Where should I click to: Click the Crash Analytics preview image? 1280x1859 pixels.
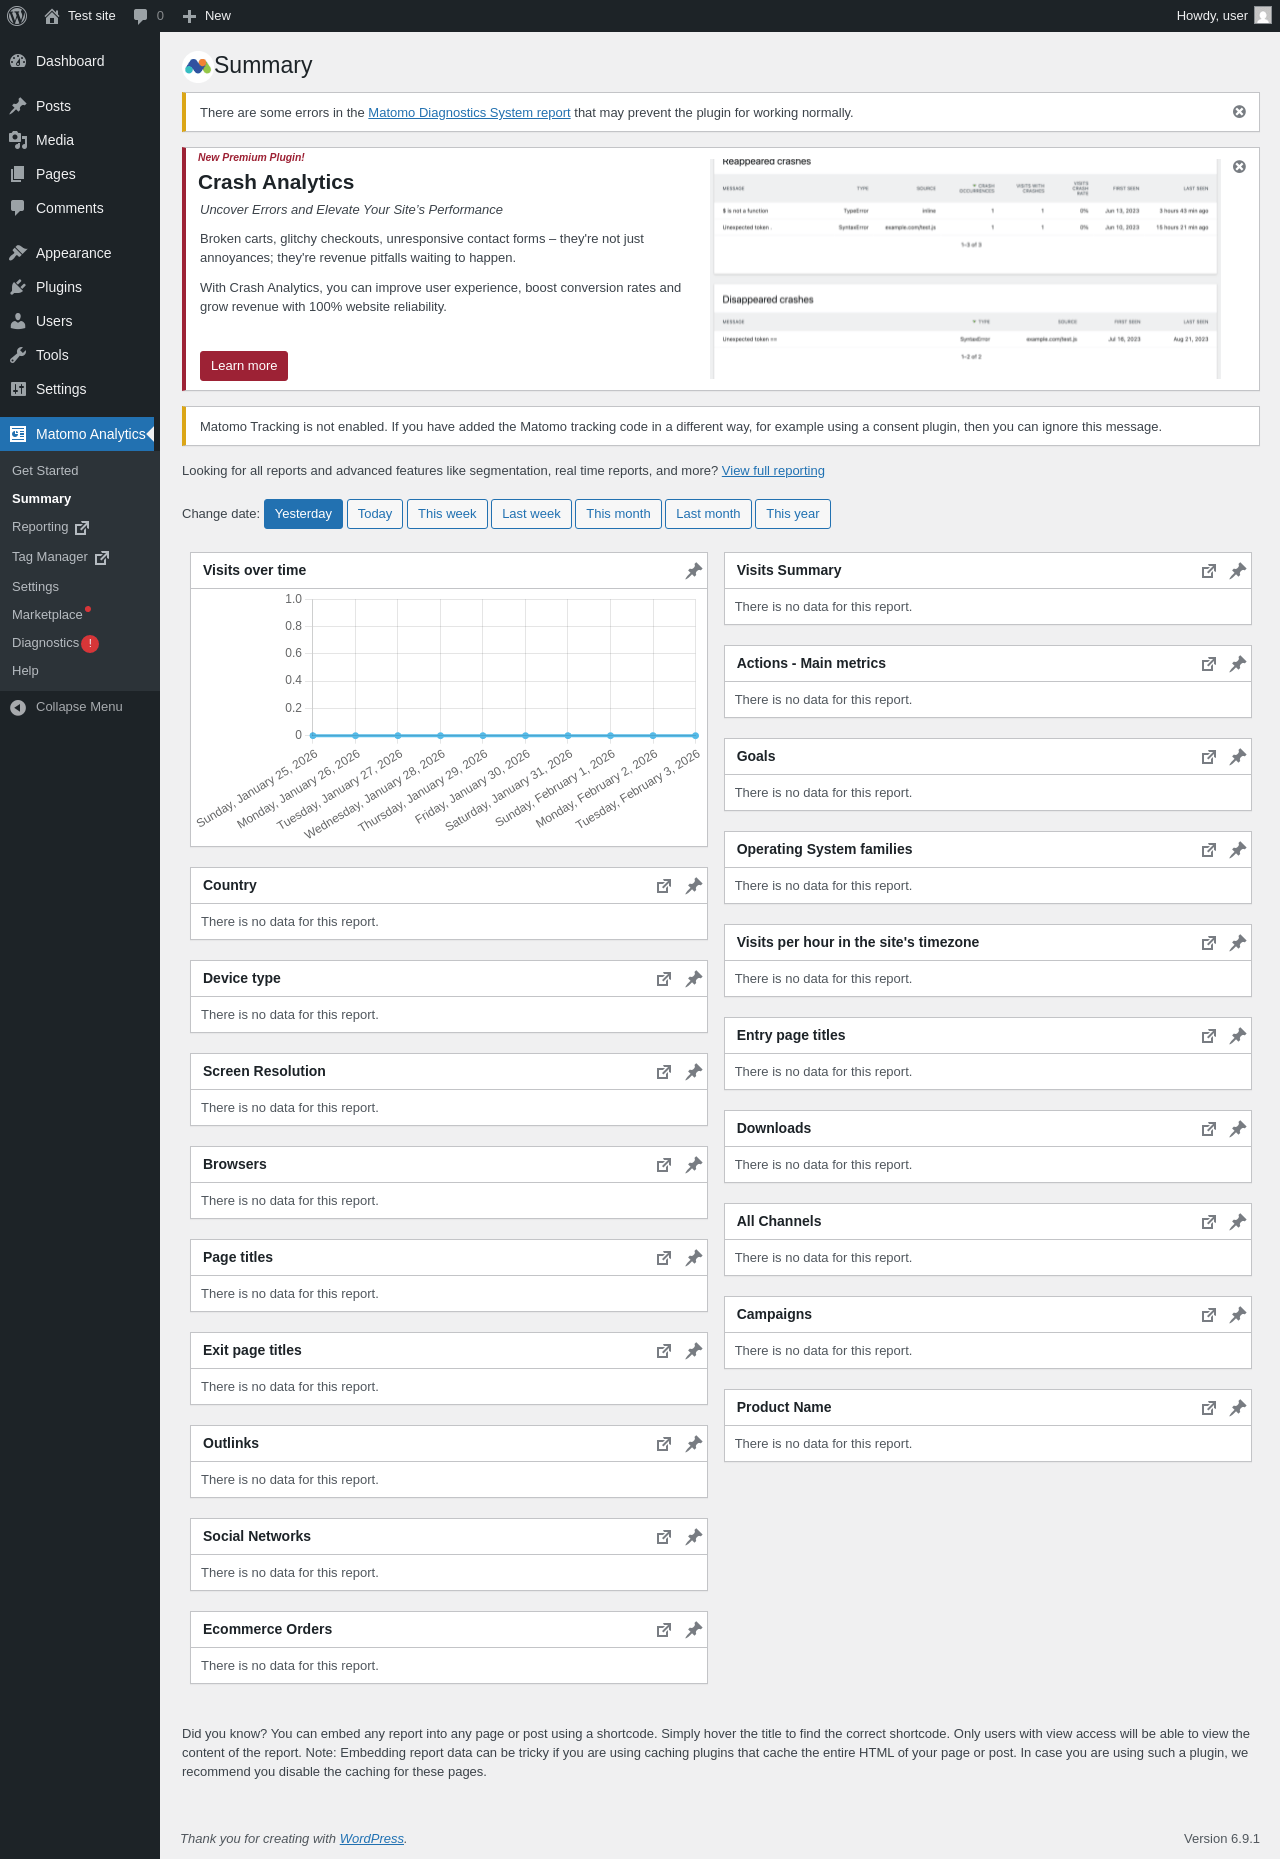click(x=965, y=268)
